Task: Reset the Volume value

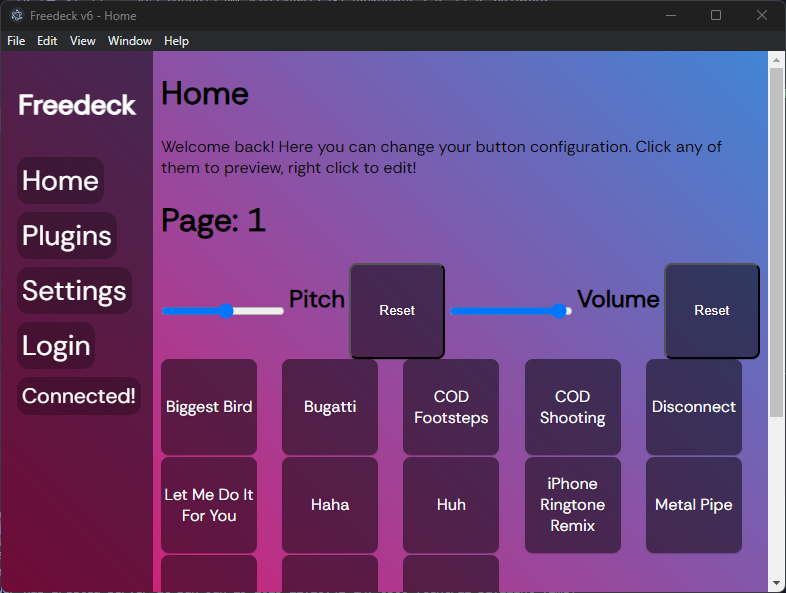Action: pyautogui.click(x=712, y=311)
